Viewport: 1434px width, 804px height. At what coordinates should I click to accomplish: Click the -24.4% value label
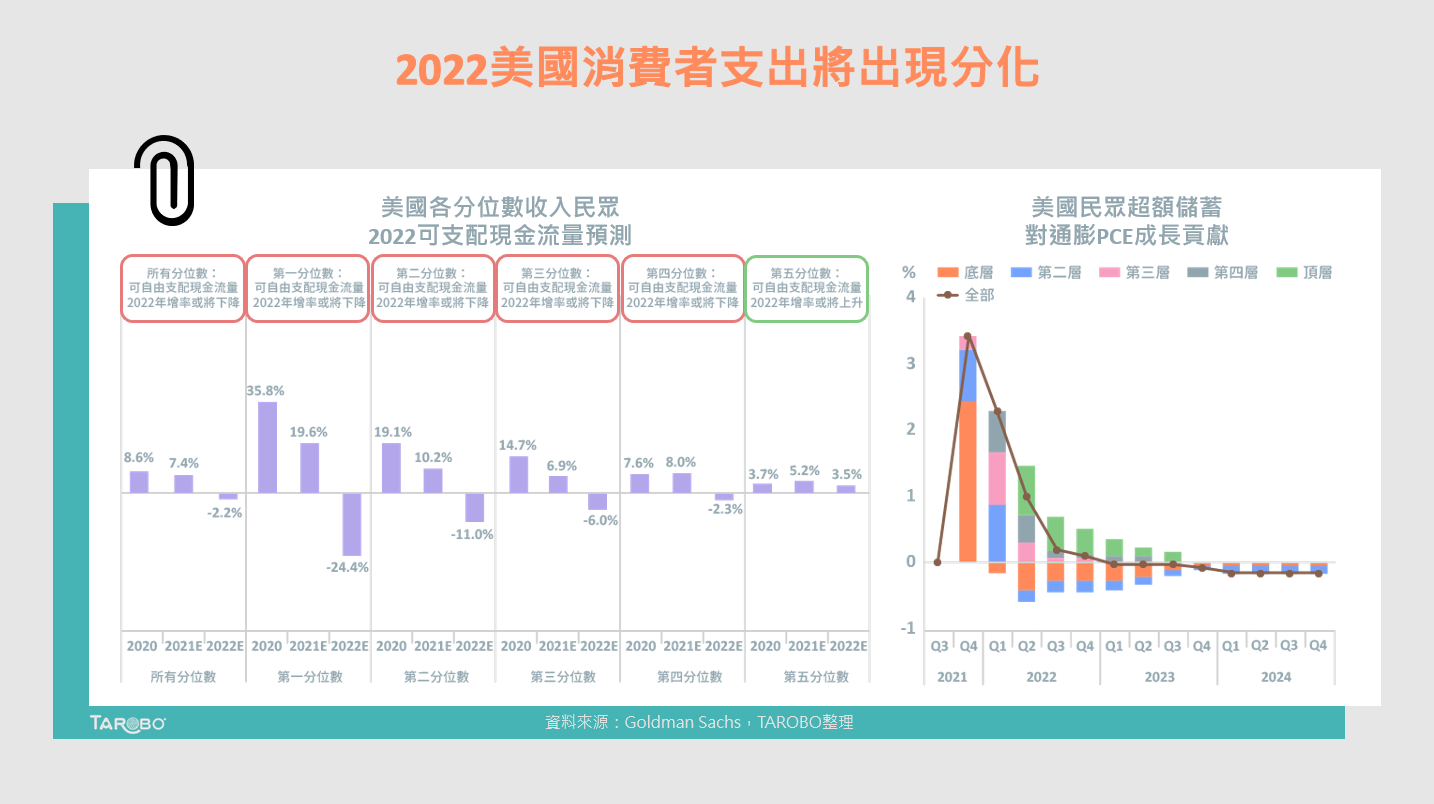click(x=345, y=567)
